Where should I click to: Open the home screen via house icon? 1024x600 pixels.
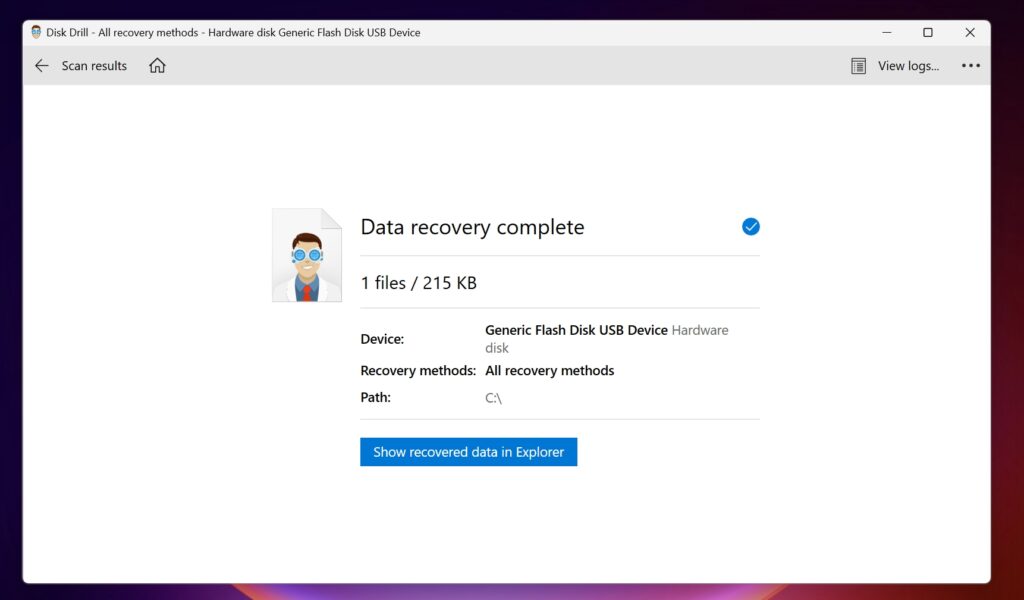(156, 65)
